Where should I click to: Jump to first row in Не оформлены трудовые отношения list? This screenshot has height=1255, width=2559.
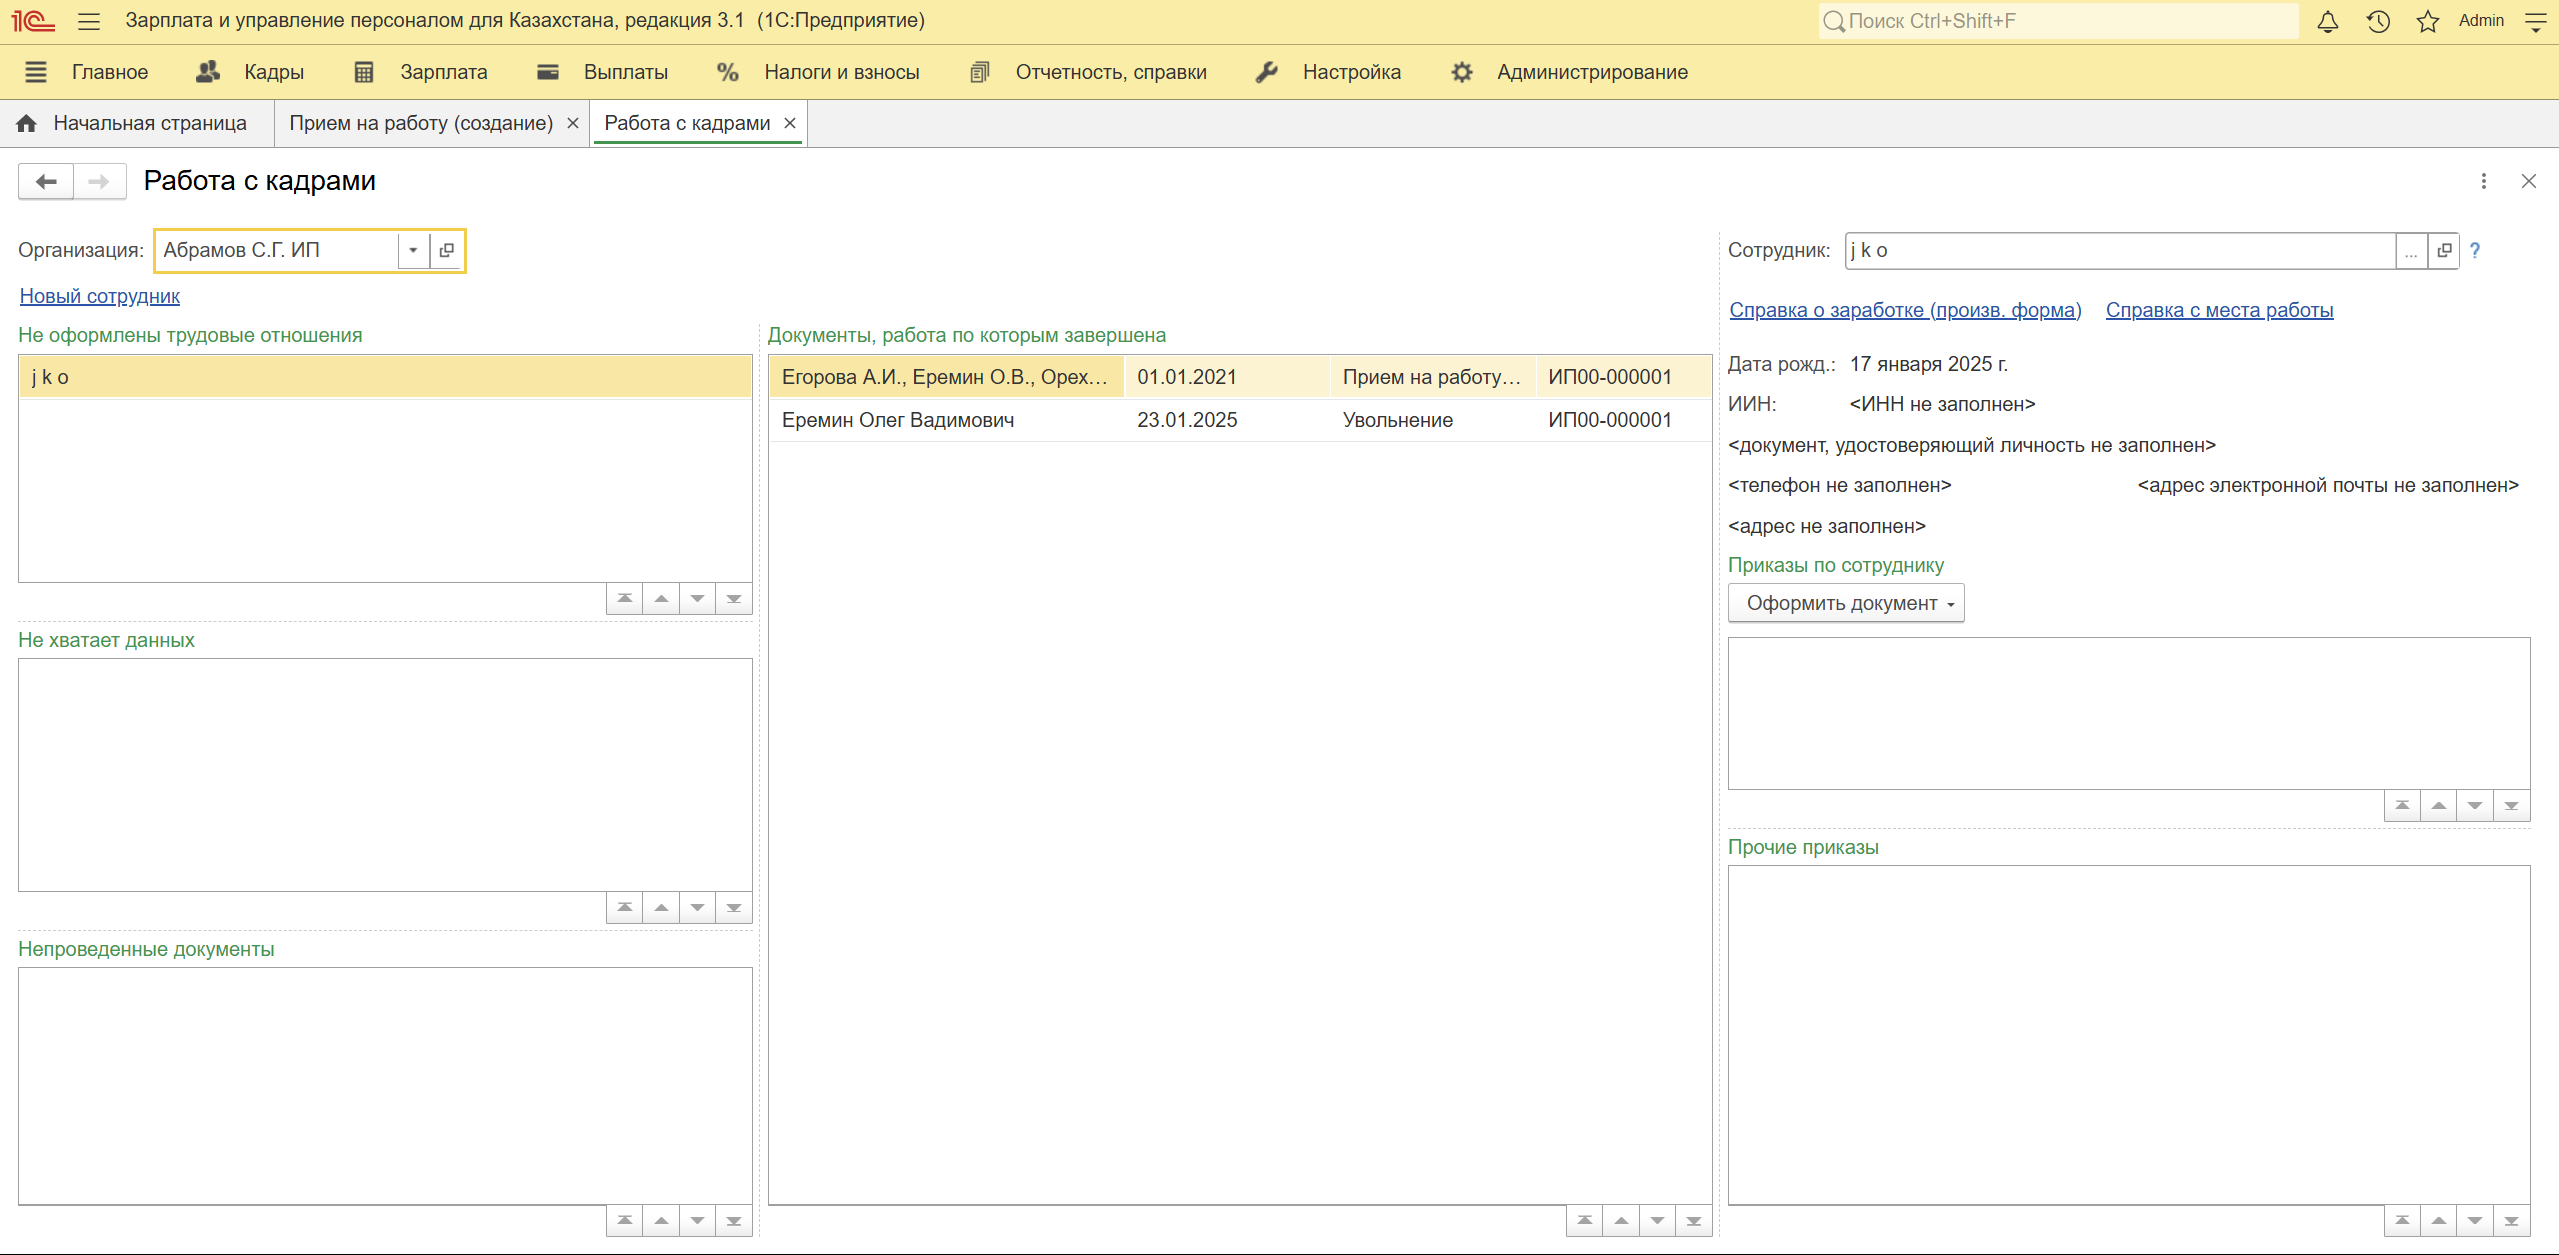(x=625, y=598)
